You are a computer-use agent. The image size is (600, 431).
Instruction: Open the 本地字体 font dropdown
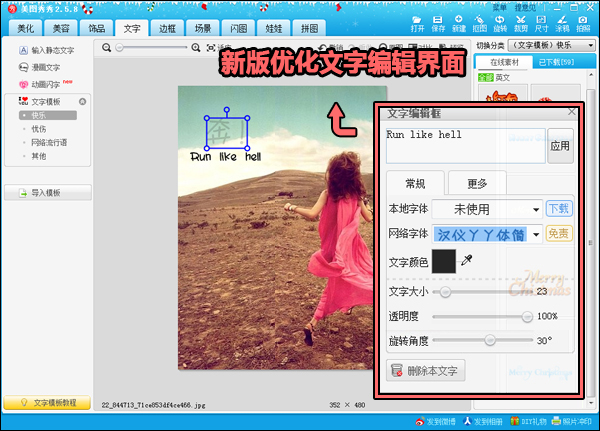534,209
